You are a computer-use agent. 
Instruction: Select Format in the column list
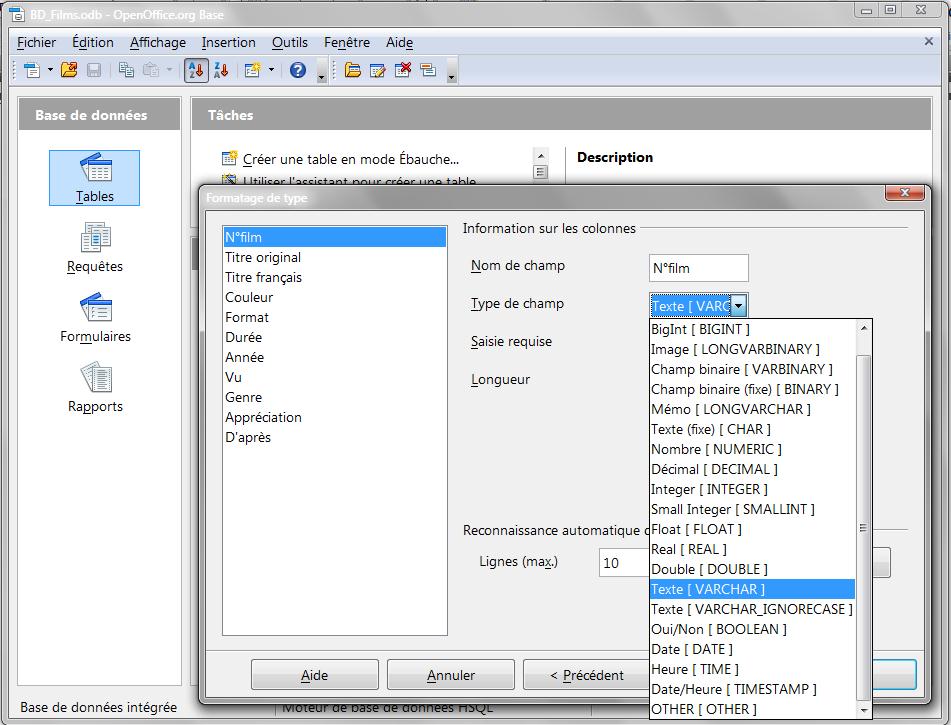334,317
